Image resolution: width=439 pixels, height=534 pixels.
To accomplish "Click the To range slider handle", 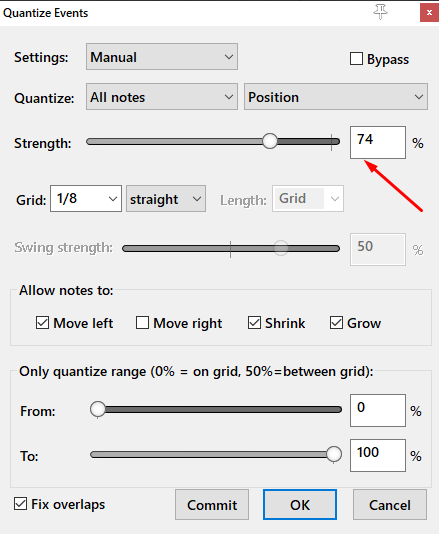I will (334, 454).
